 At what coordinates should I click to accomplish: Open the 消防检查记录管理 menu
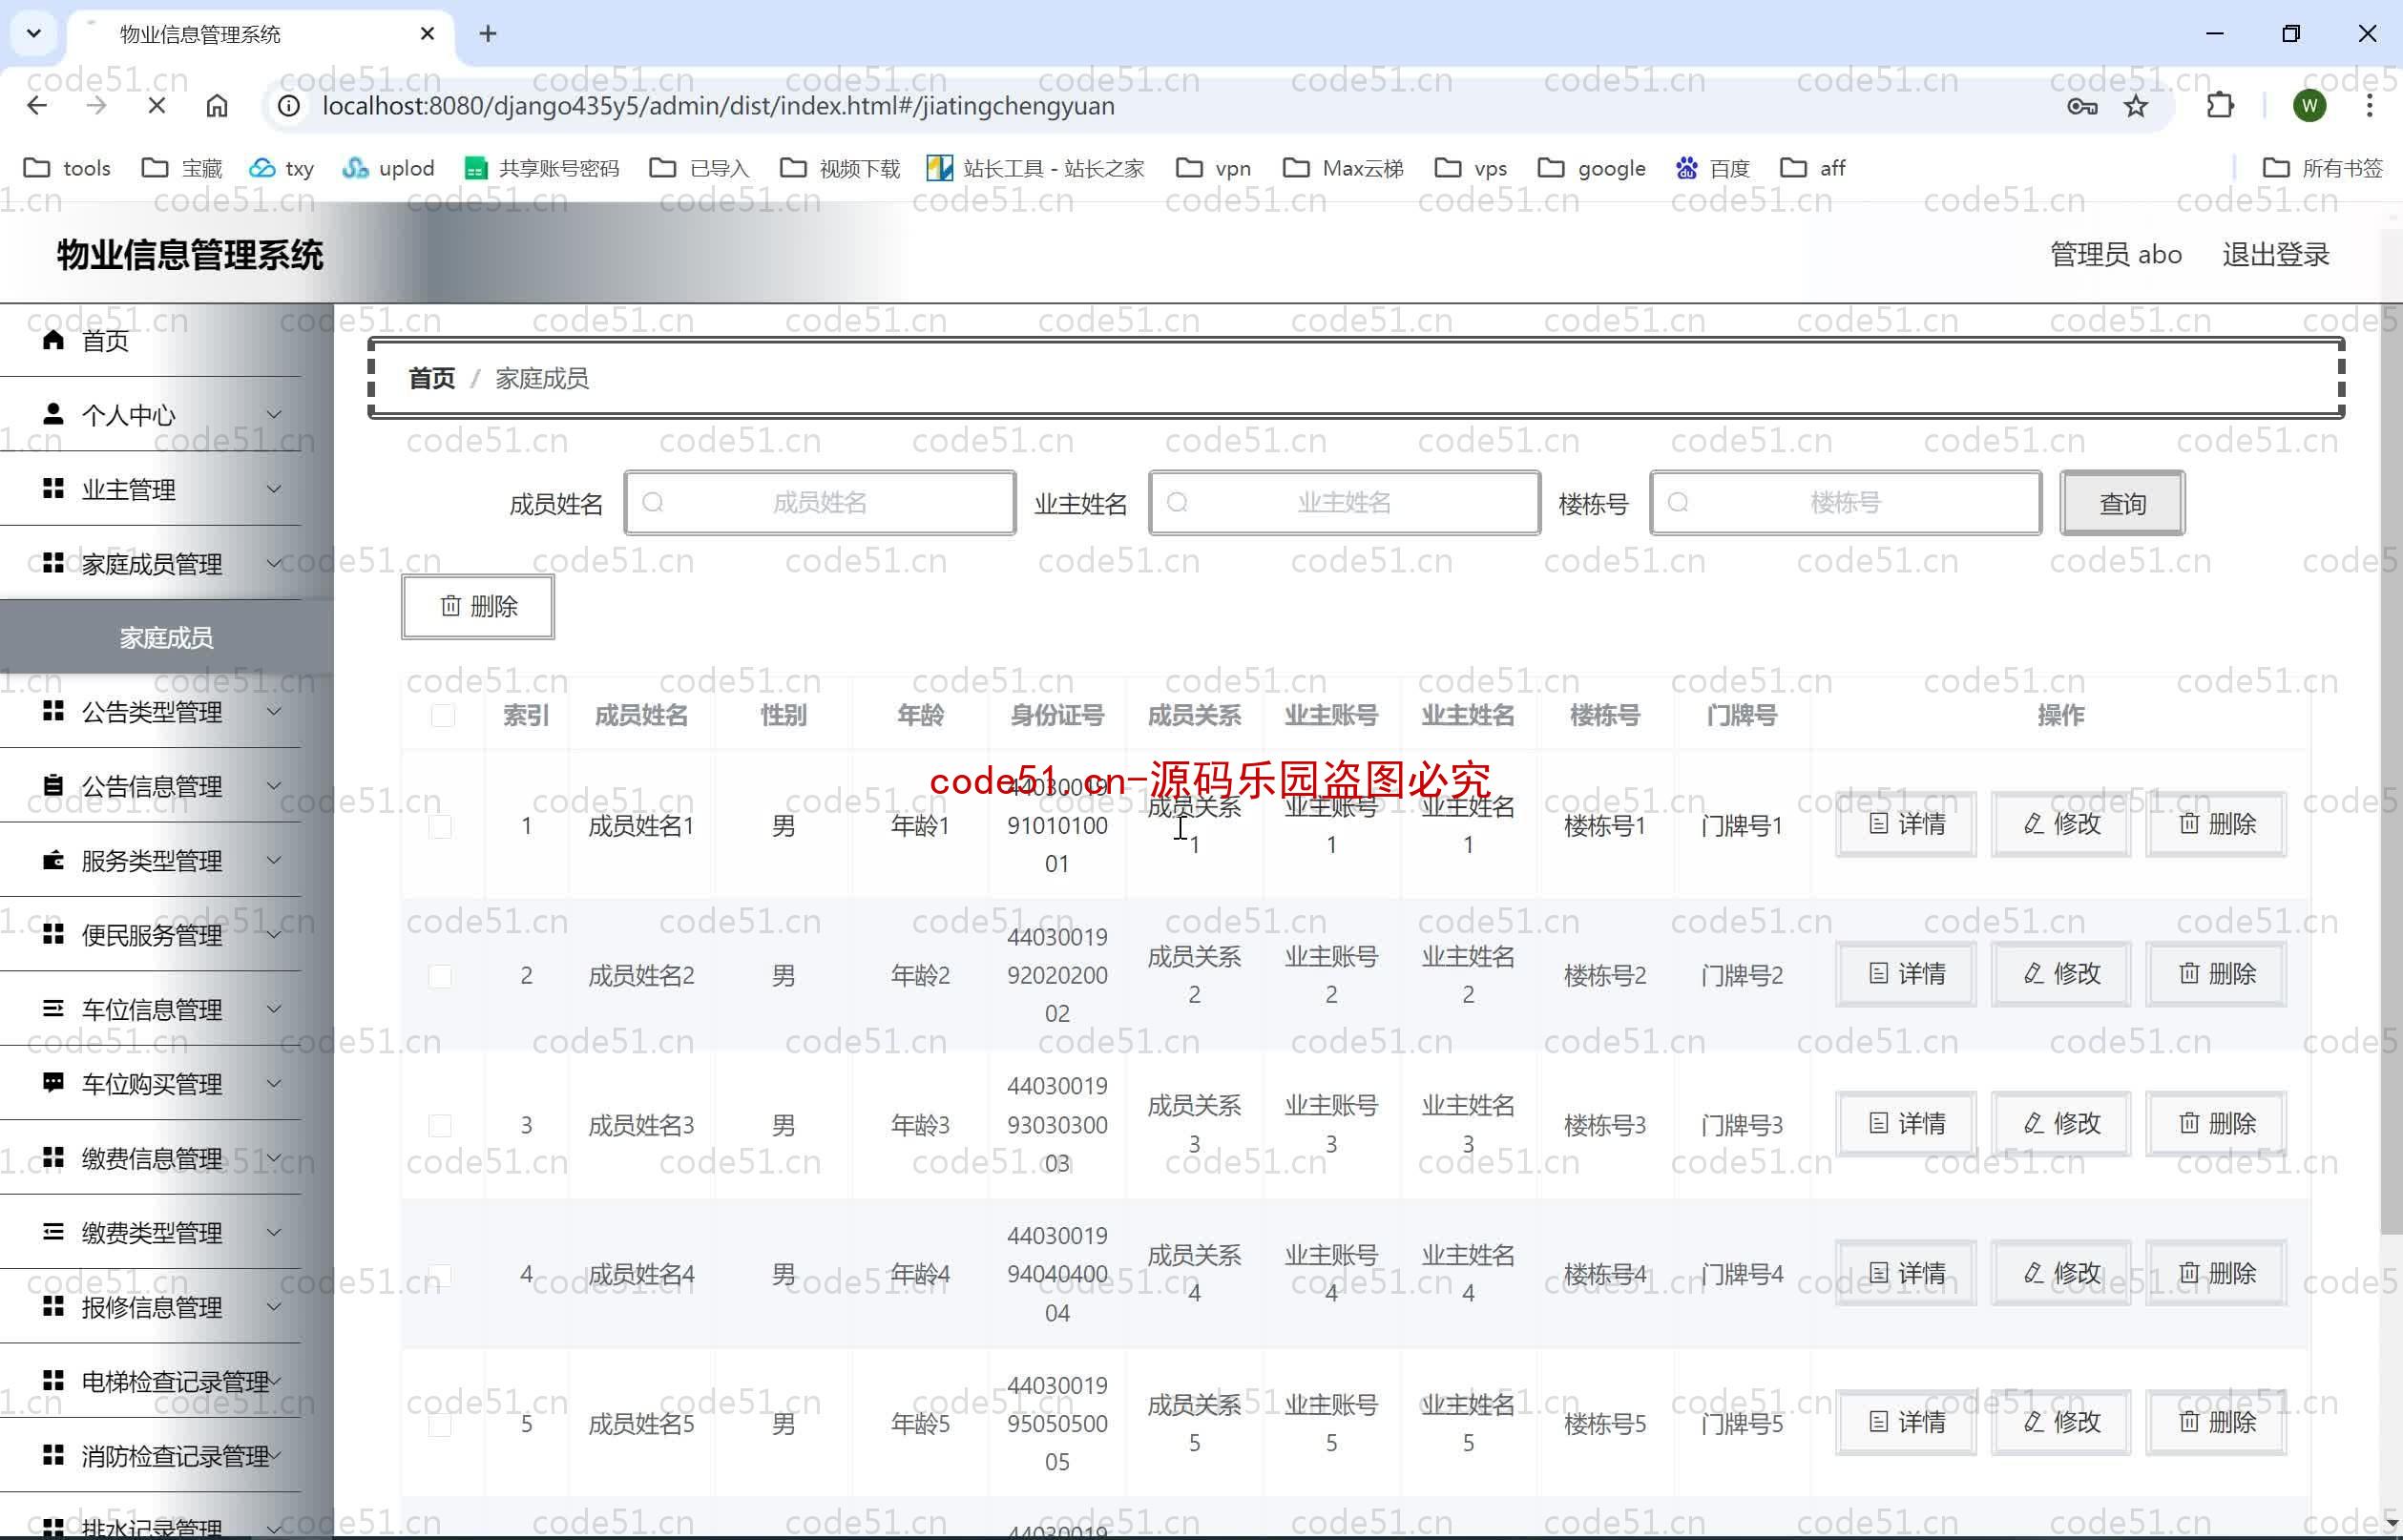(150, 1455)
